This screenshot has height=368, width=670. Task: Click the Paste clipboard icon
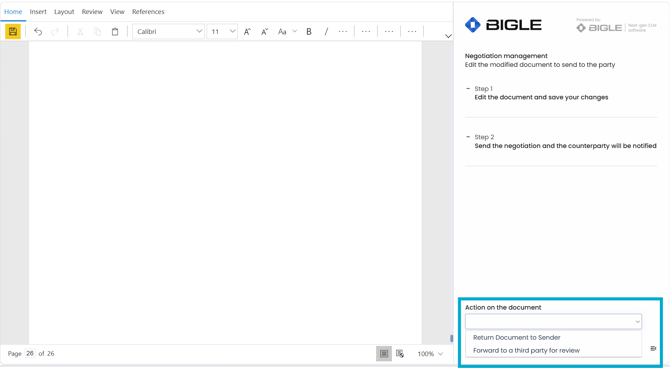115,32
